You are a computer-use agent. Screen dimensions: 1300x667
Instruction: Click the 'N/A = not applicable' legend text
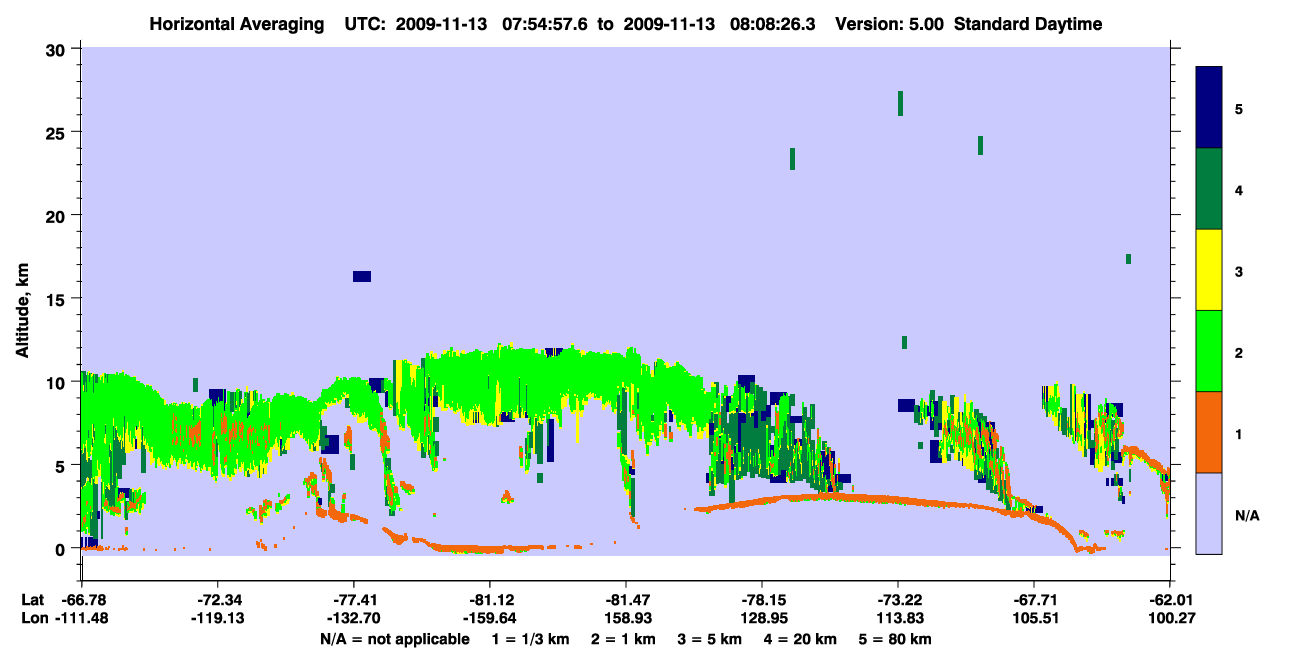click(394, 639)
